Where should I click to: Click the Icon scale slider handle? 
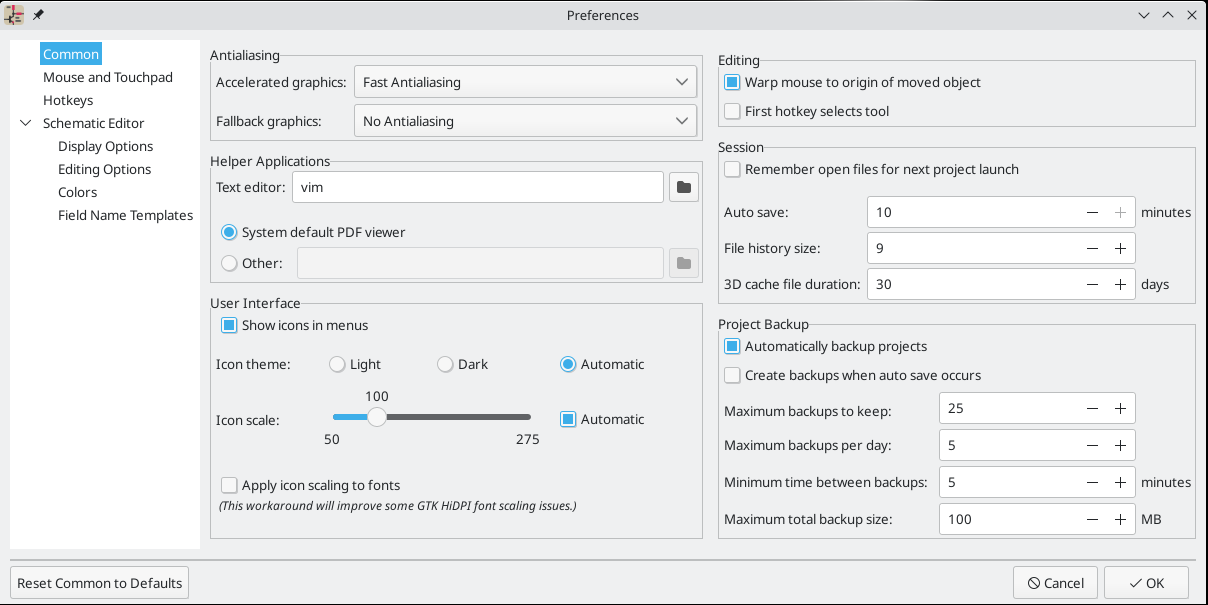click(x=377, y=417)
